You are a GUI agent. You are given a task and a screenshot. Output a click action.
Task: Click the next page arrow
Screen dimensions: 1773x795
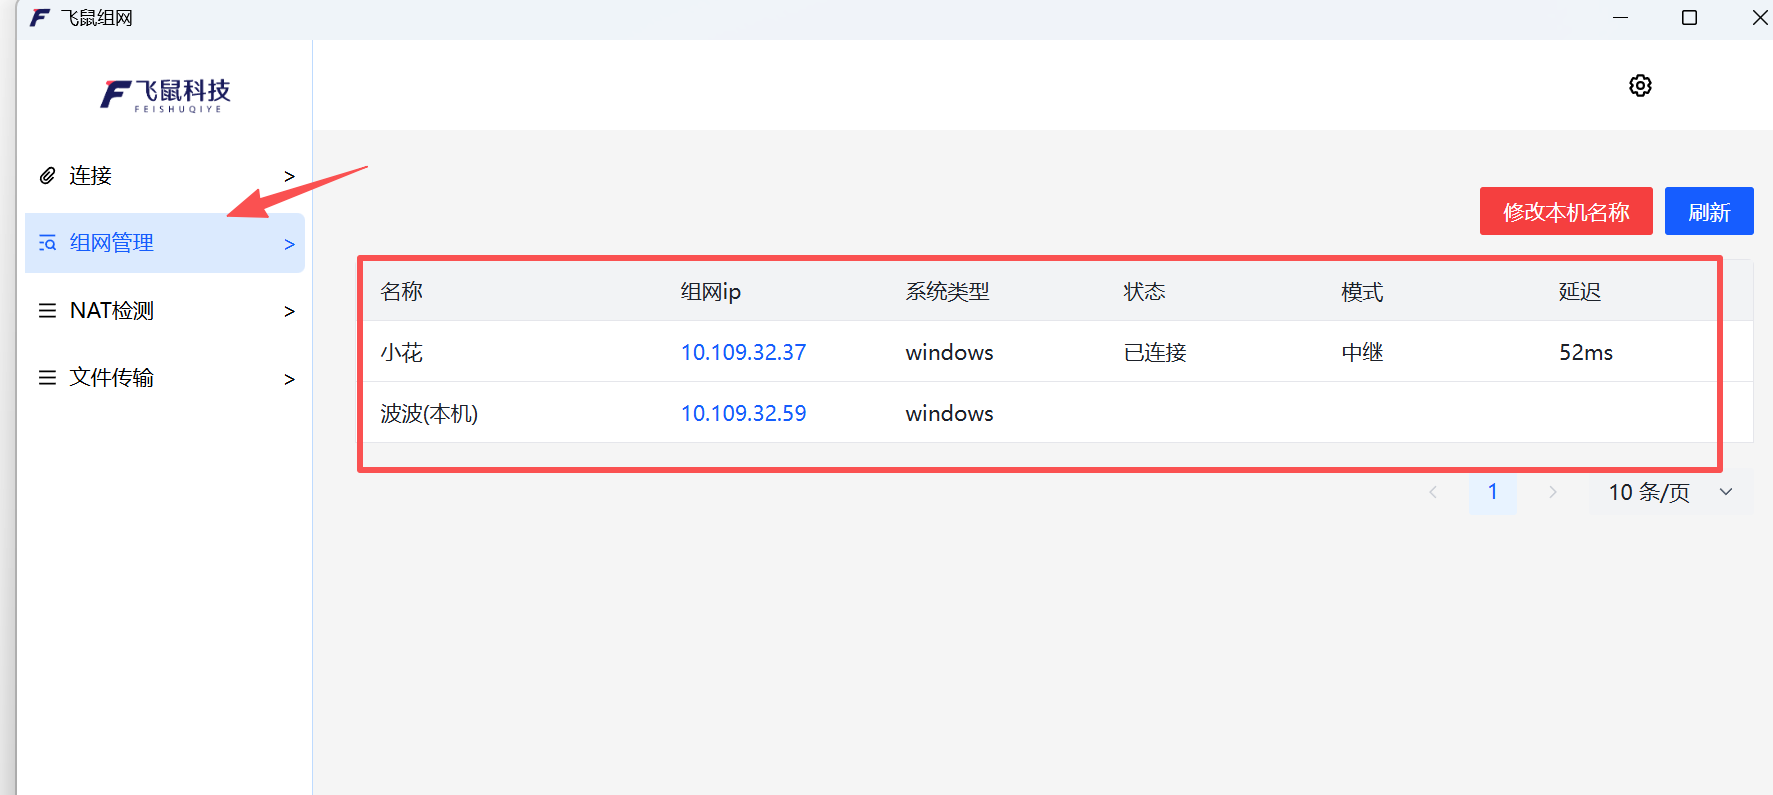click(1552, 492)
